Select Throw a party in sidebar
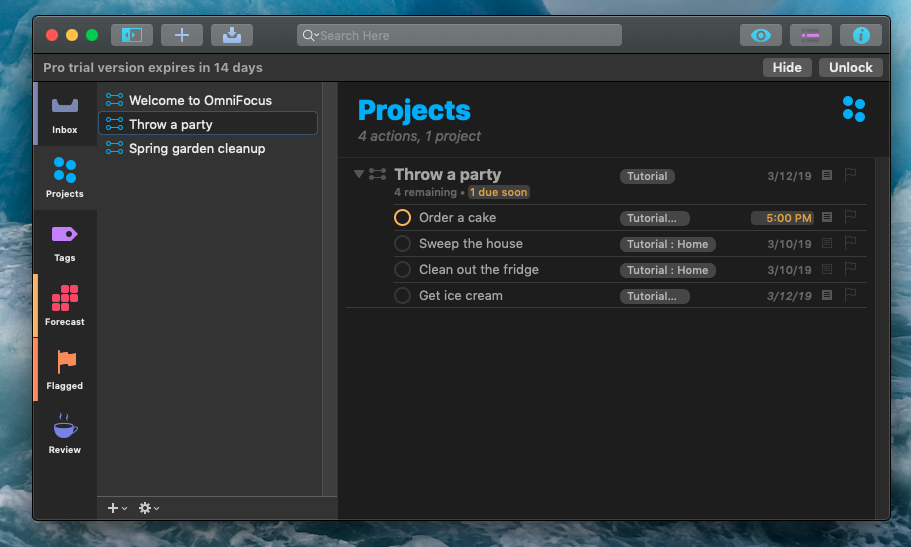The height and width of the screenshot is (547, 911). 208,124
